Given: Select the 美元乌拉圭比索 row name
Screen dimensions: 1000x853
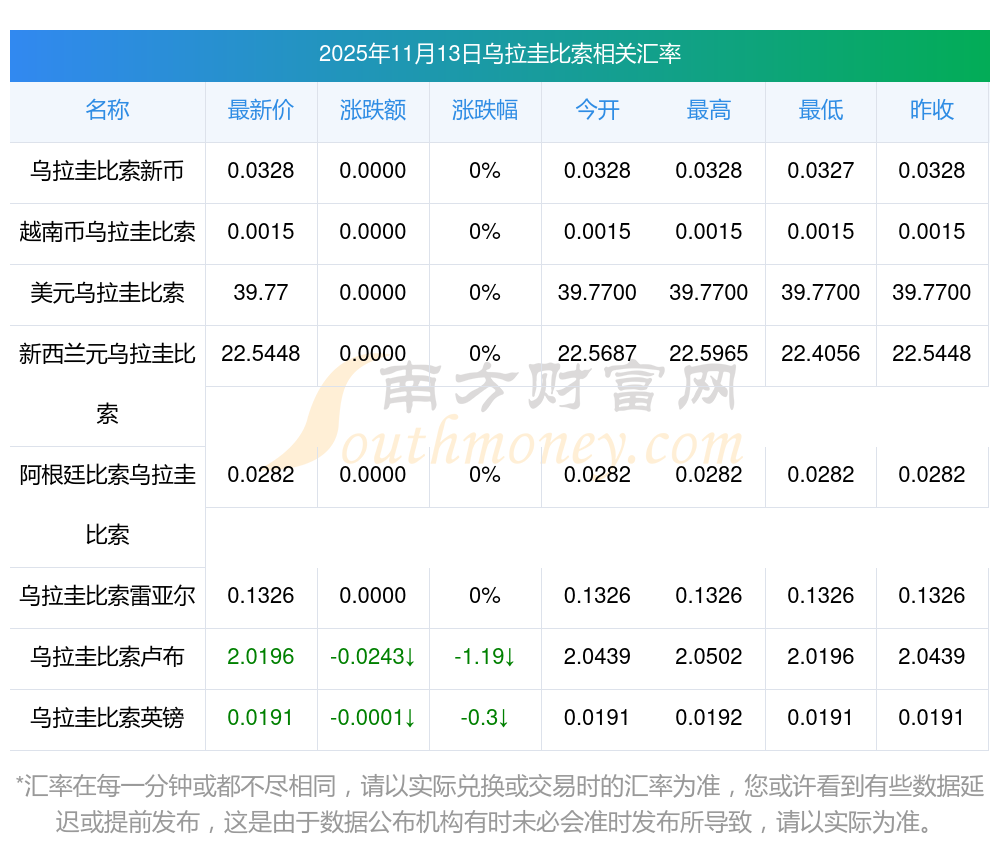Looking at the screenshot, I should pos(107,293).
